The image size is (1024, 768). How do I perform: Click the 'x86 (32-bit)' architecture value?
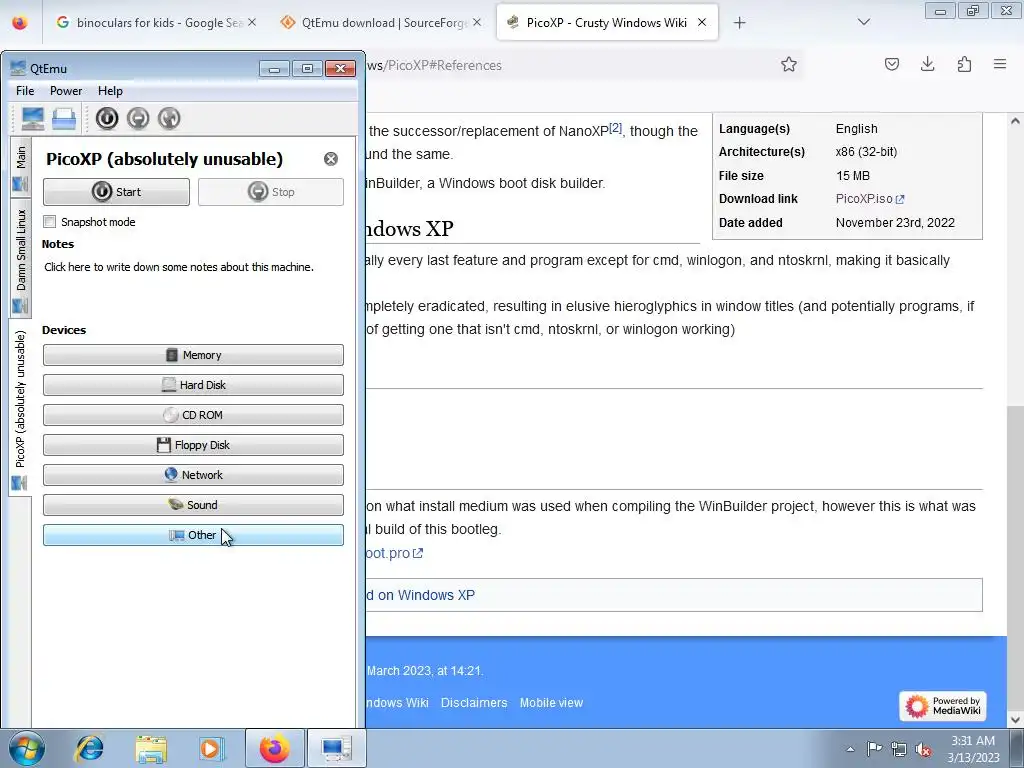coord(866,152)
